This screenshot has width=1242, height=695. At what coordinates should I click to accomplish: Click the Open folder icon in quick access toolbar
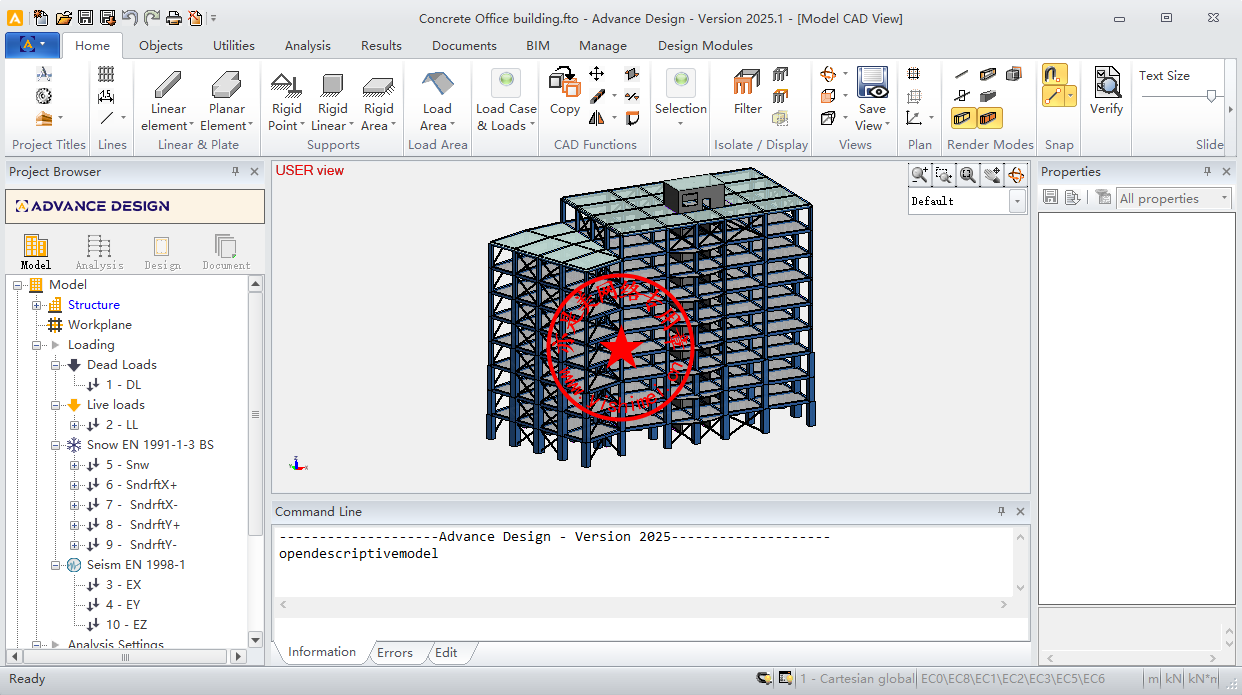click(64, 17)
